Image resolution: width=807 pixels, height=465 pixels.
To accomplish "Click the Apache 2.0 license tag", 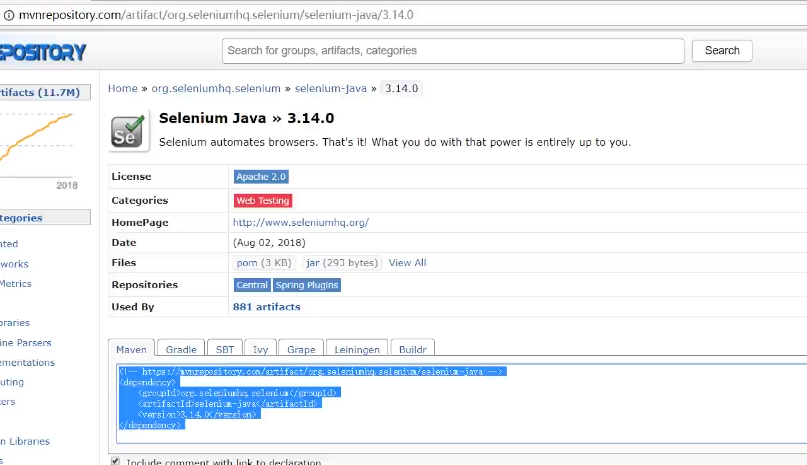I will tap(261, 177).
